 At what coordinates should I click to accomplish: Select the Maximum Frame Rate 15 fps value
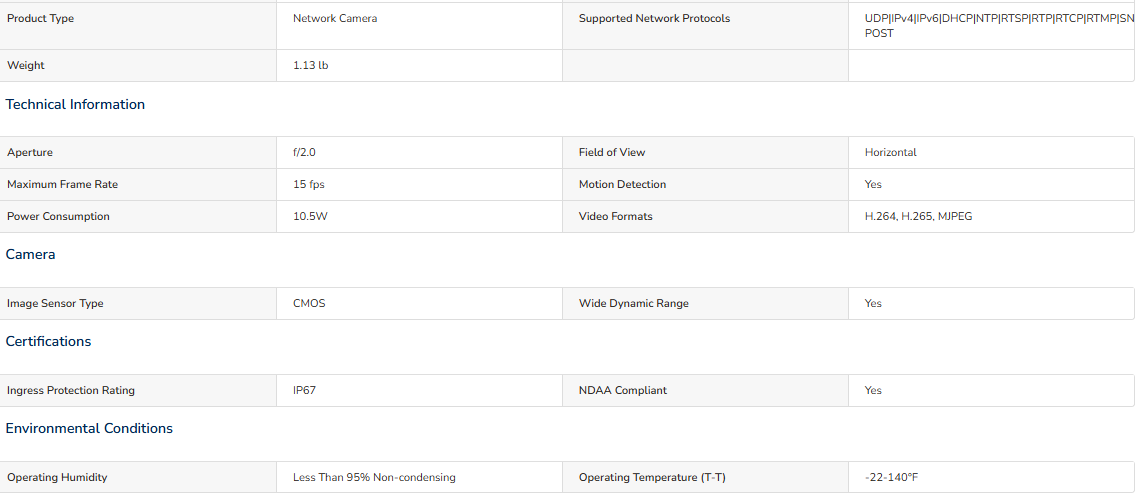[x=309, y=184]
